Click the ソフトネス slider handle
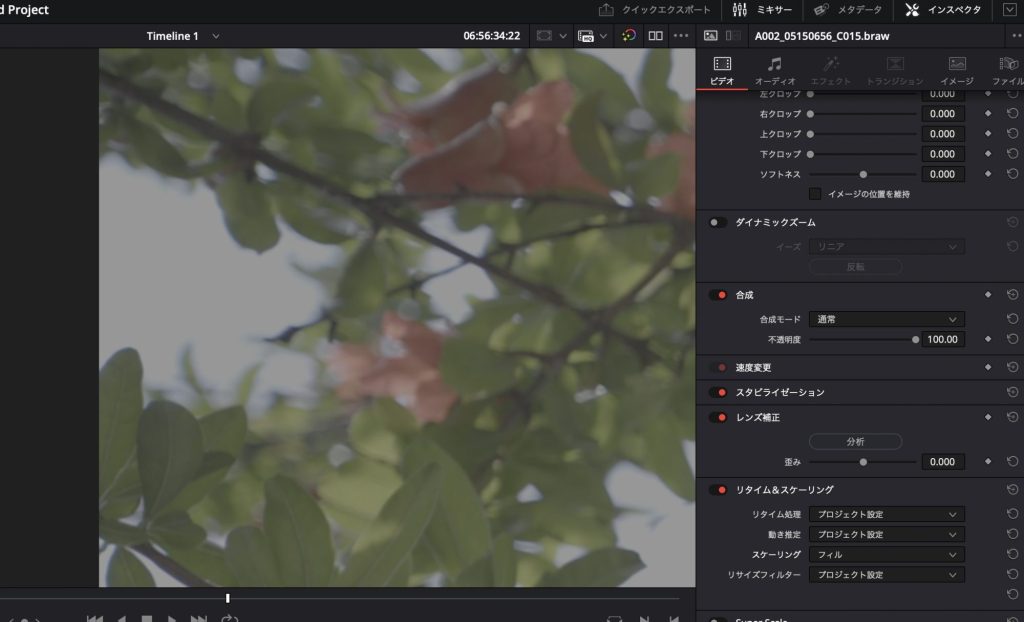Screen dimensions: 1024x622 [863, 174]
